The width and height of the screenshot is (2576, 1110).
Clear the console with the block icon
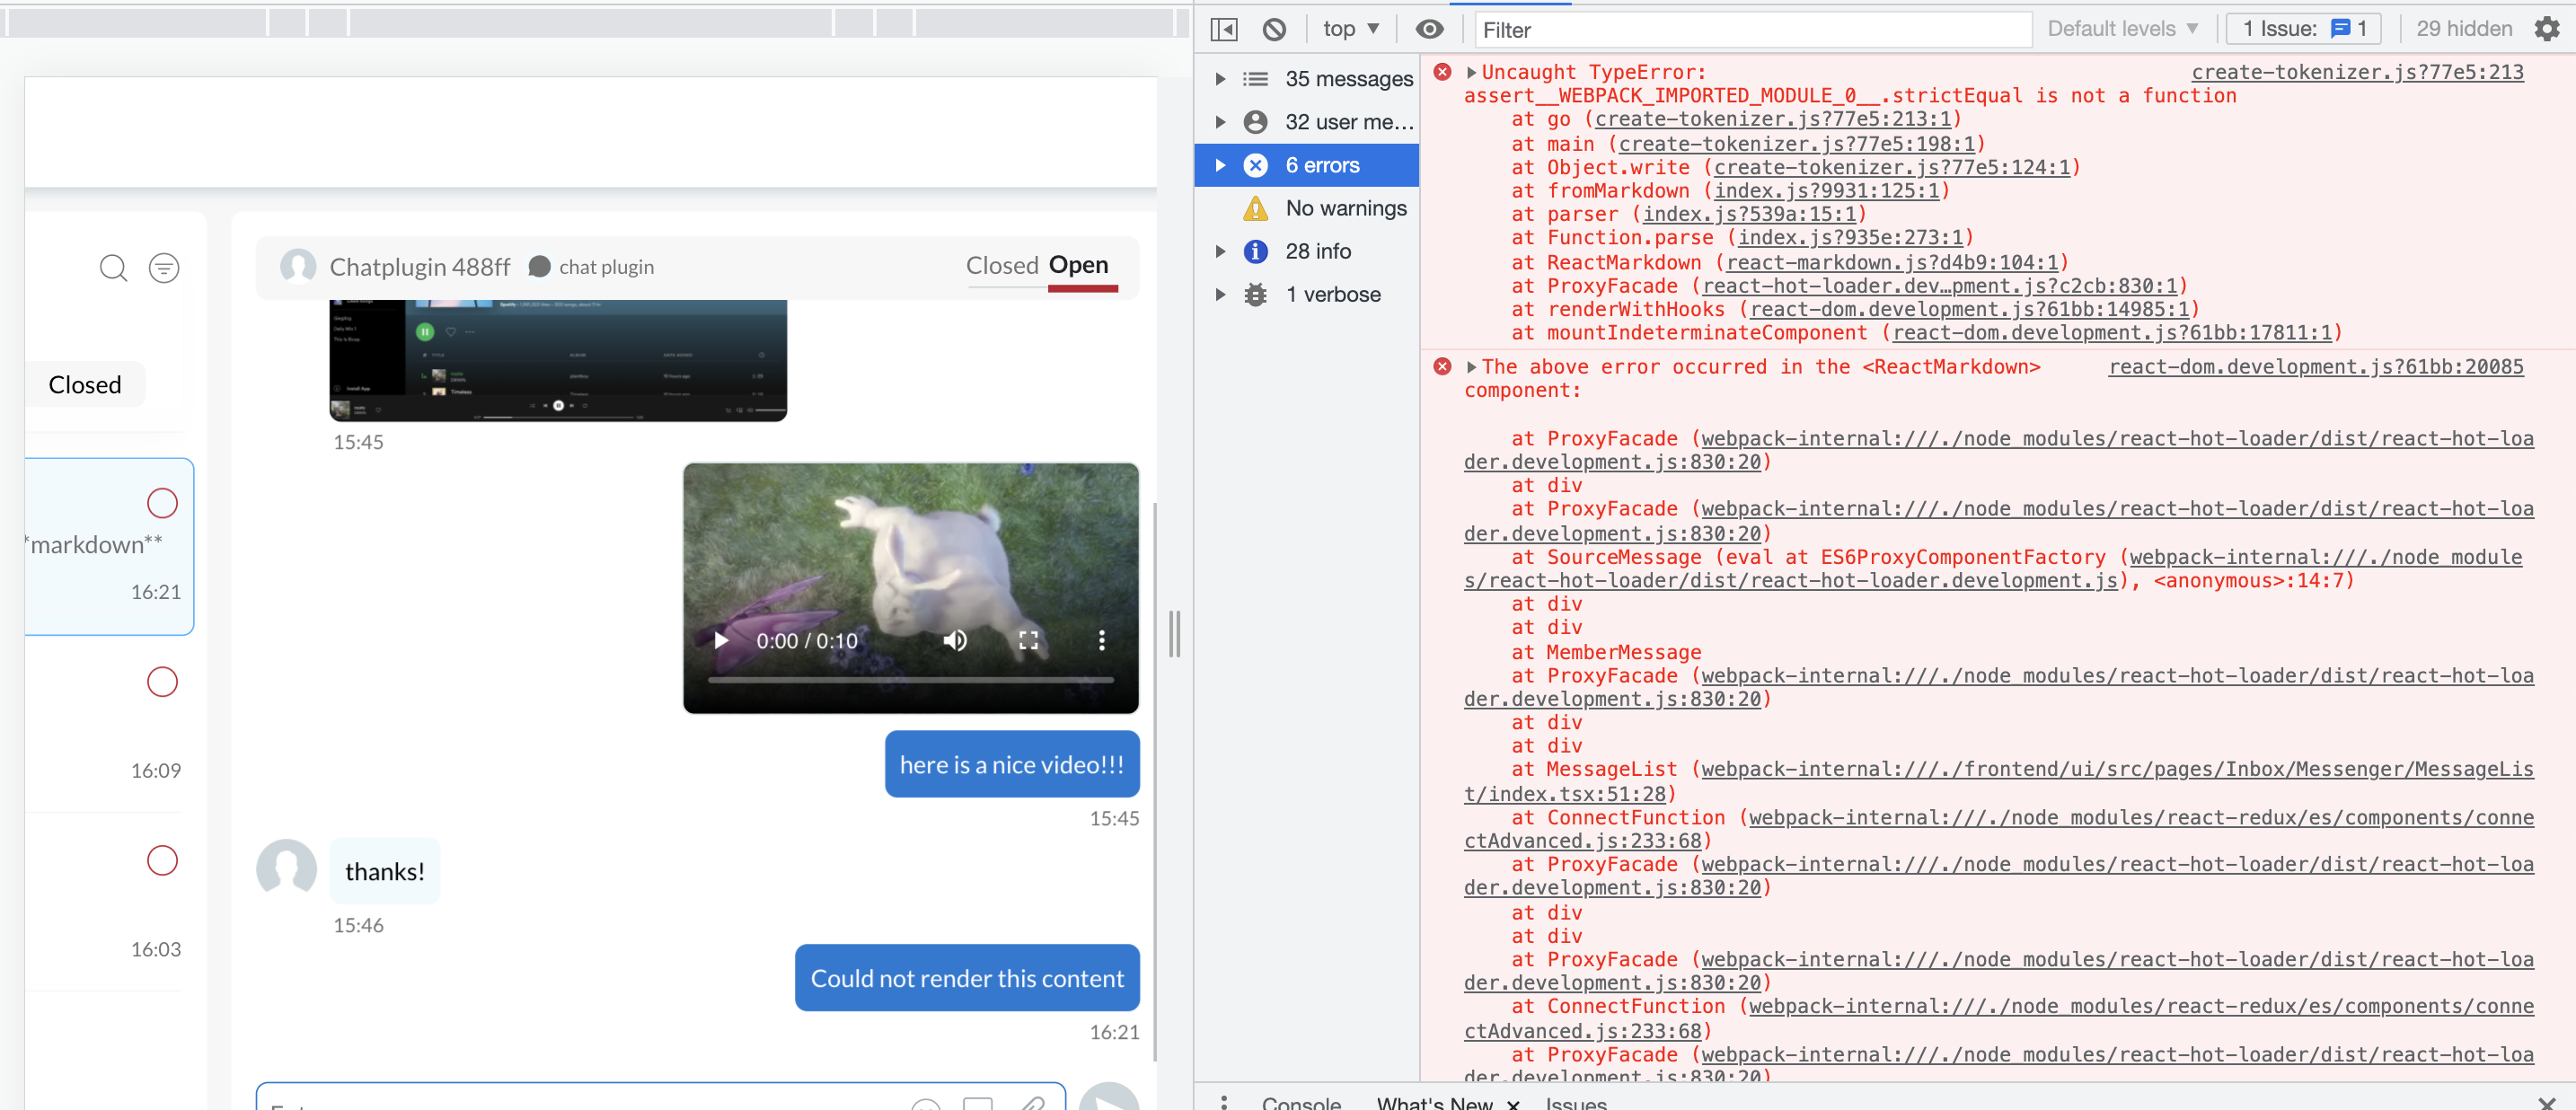(1273, 29)
